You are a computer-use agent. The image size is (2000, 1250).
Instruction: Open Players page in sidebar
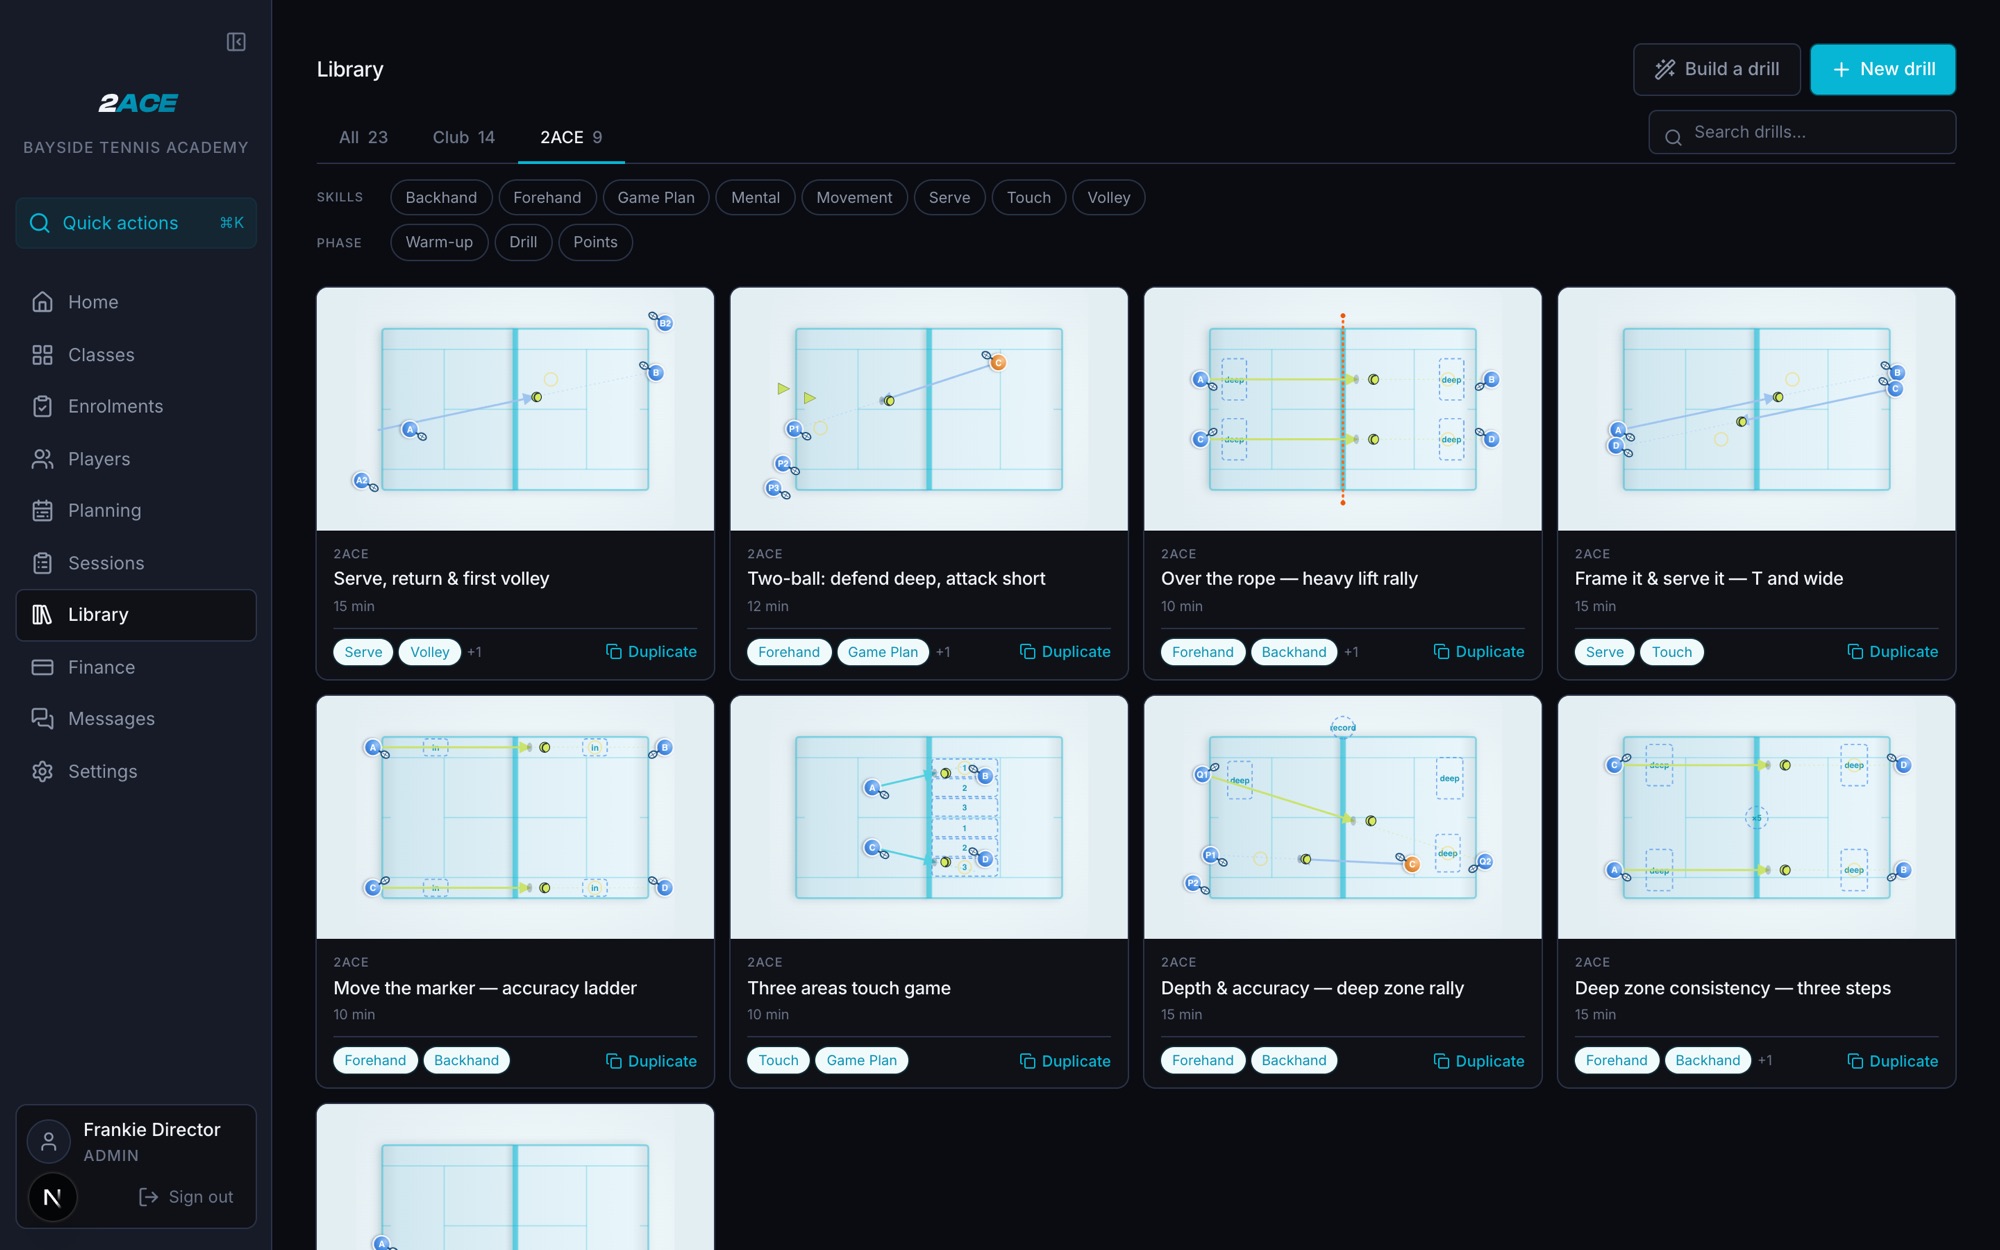pyautogui.click(x=136, y=459)
